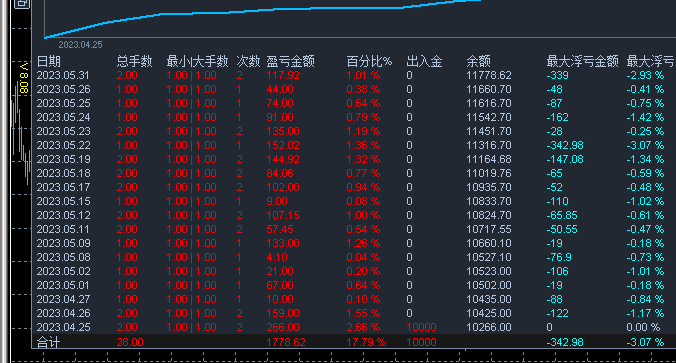
Task: Click the balance value 11778.62
Action: [x=488, y=75]
